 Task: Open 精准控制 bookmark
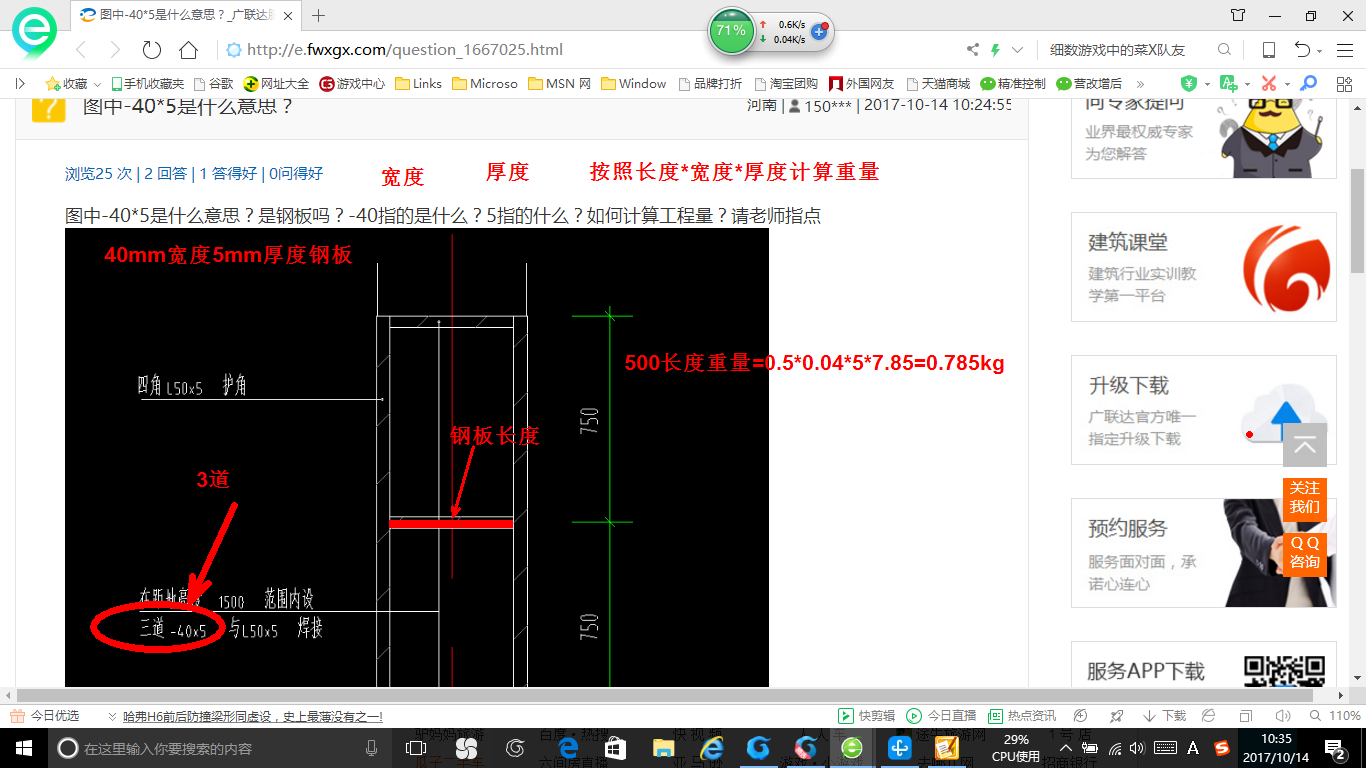coord(1013,84)
